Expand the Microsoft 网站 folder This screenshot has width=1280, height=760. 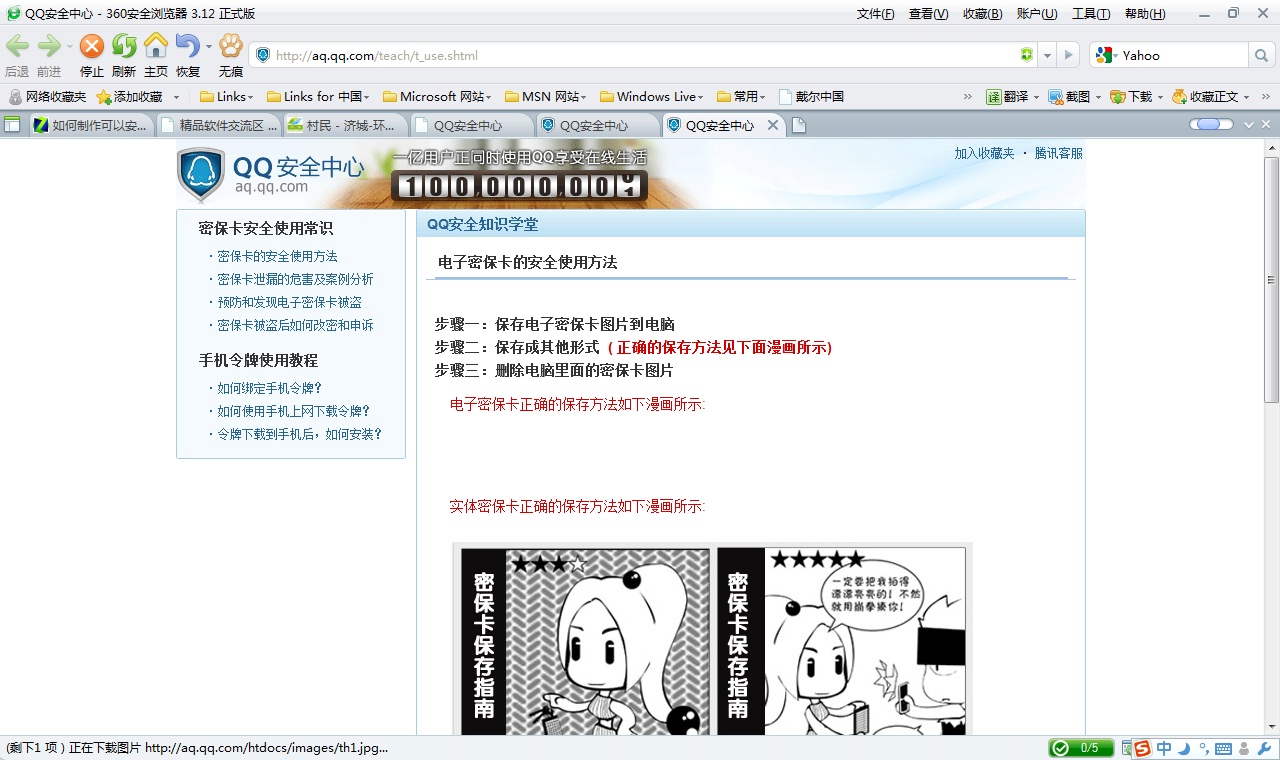pyautogui.click(x=438, y=97)
